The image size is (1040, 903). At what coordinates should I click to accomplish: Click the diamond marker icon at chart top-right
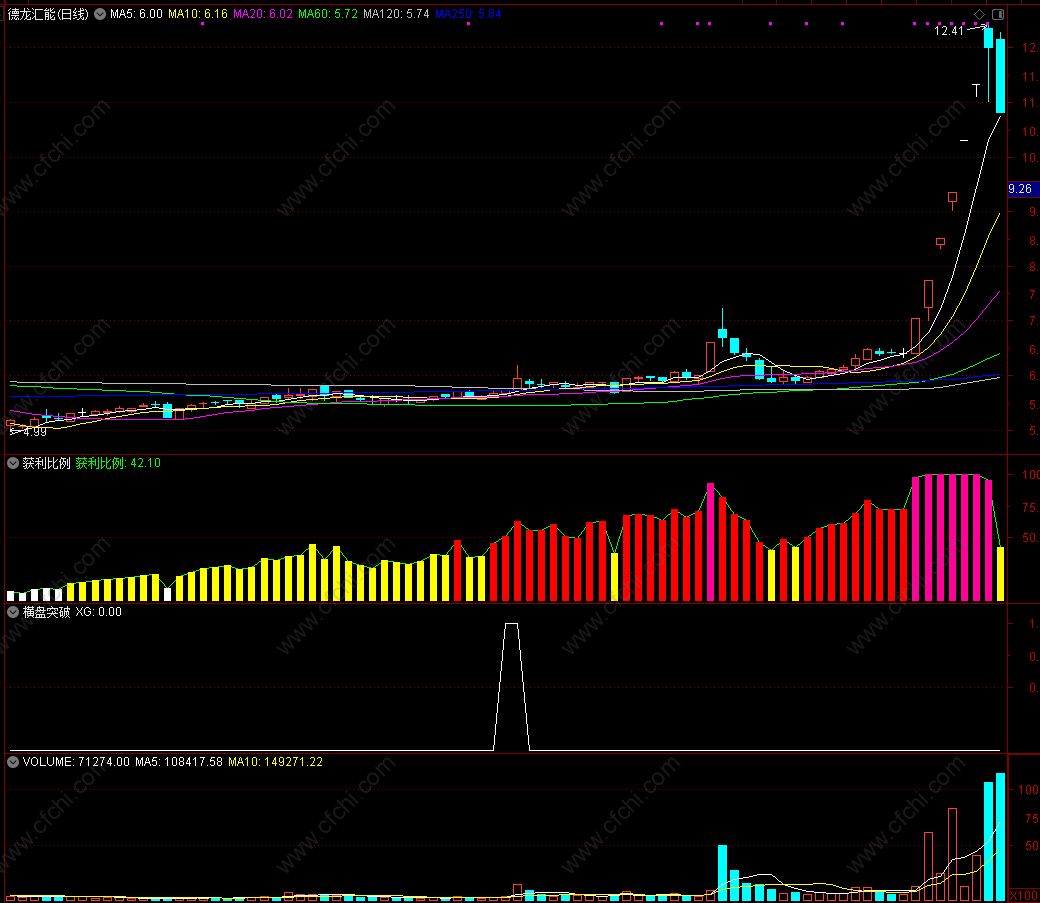coord(979,14)
